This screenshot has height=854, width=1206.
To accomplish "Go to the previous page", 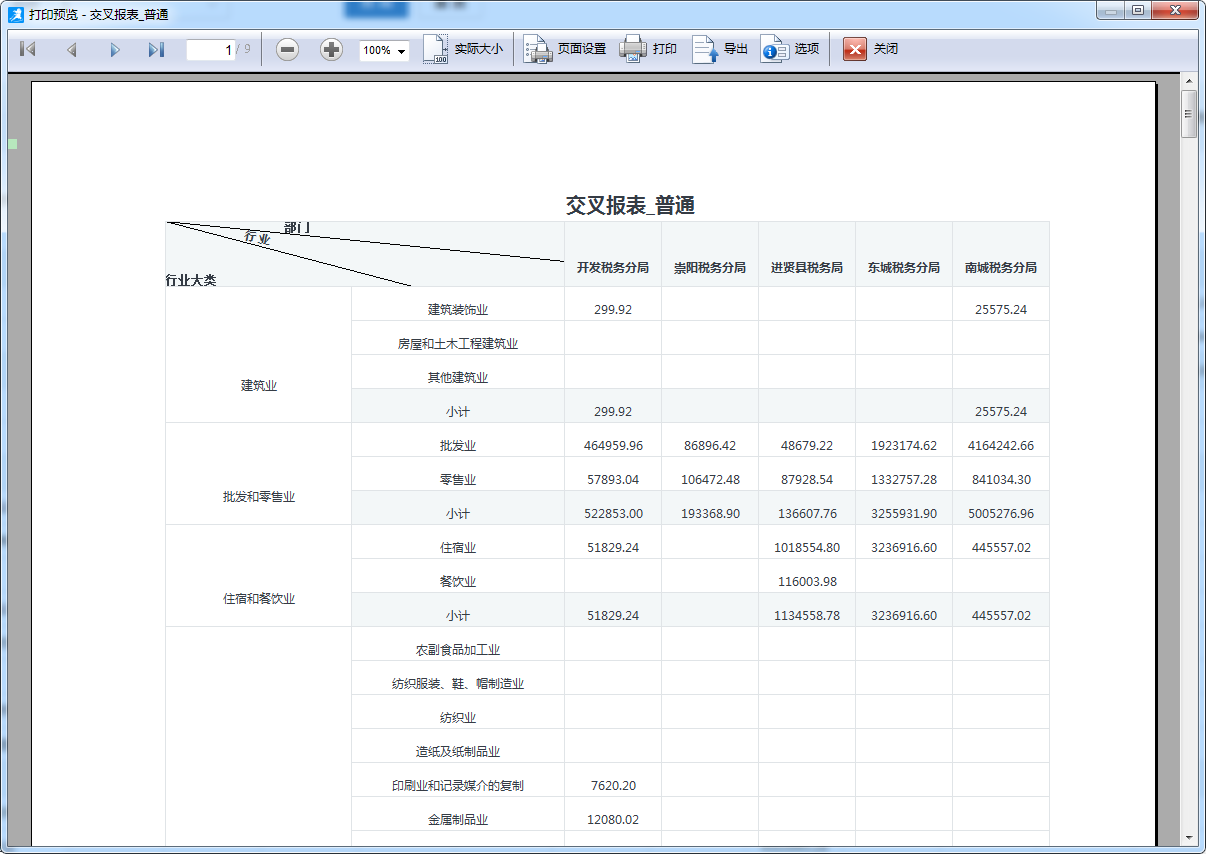I will point(71,49).
